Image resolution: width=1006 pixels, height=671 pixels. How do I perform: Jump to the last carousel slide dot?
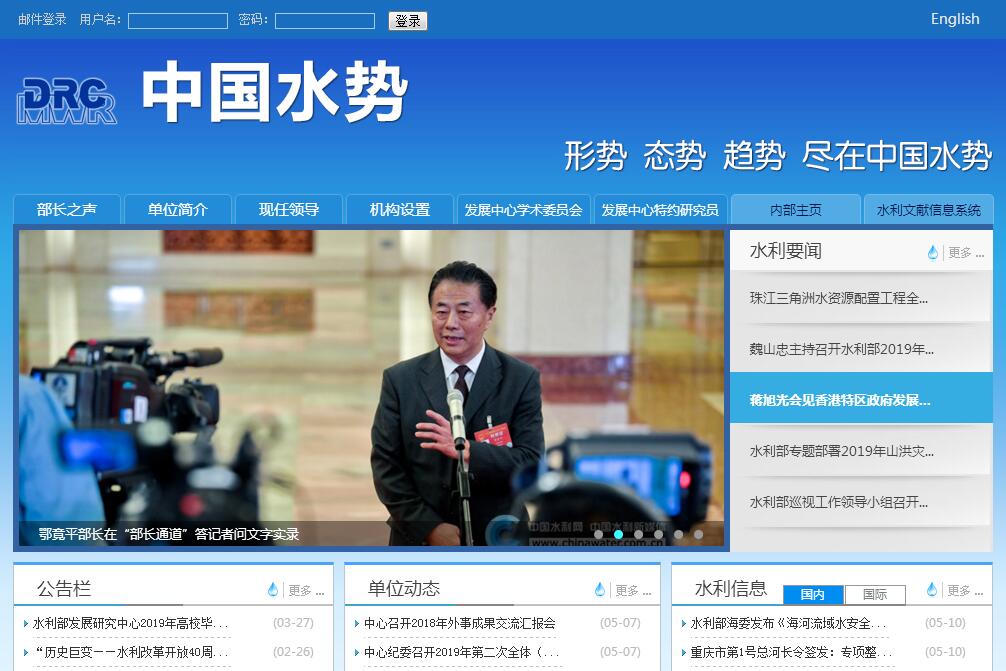(698, 534)
